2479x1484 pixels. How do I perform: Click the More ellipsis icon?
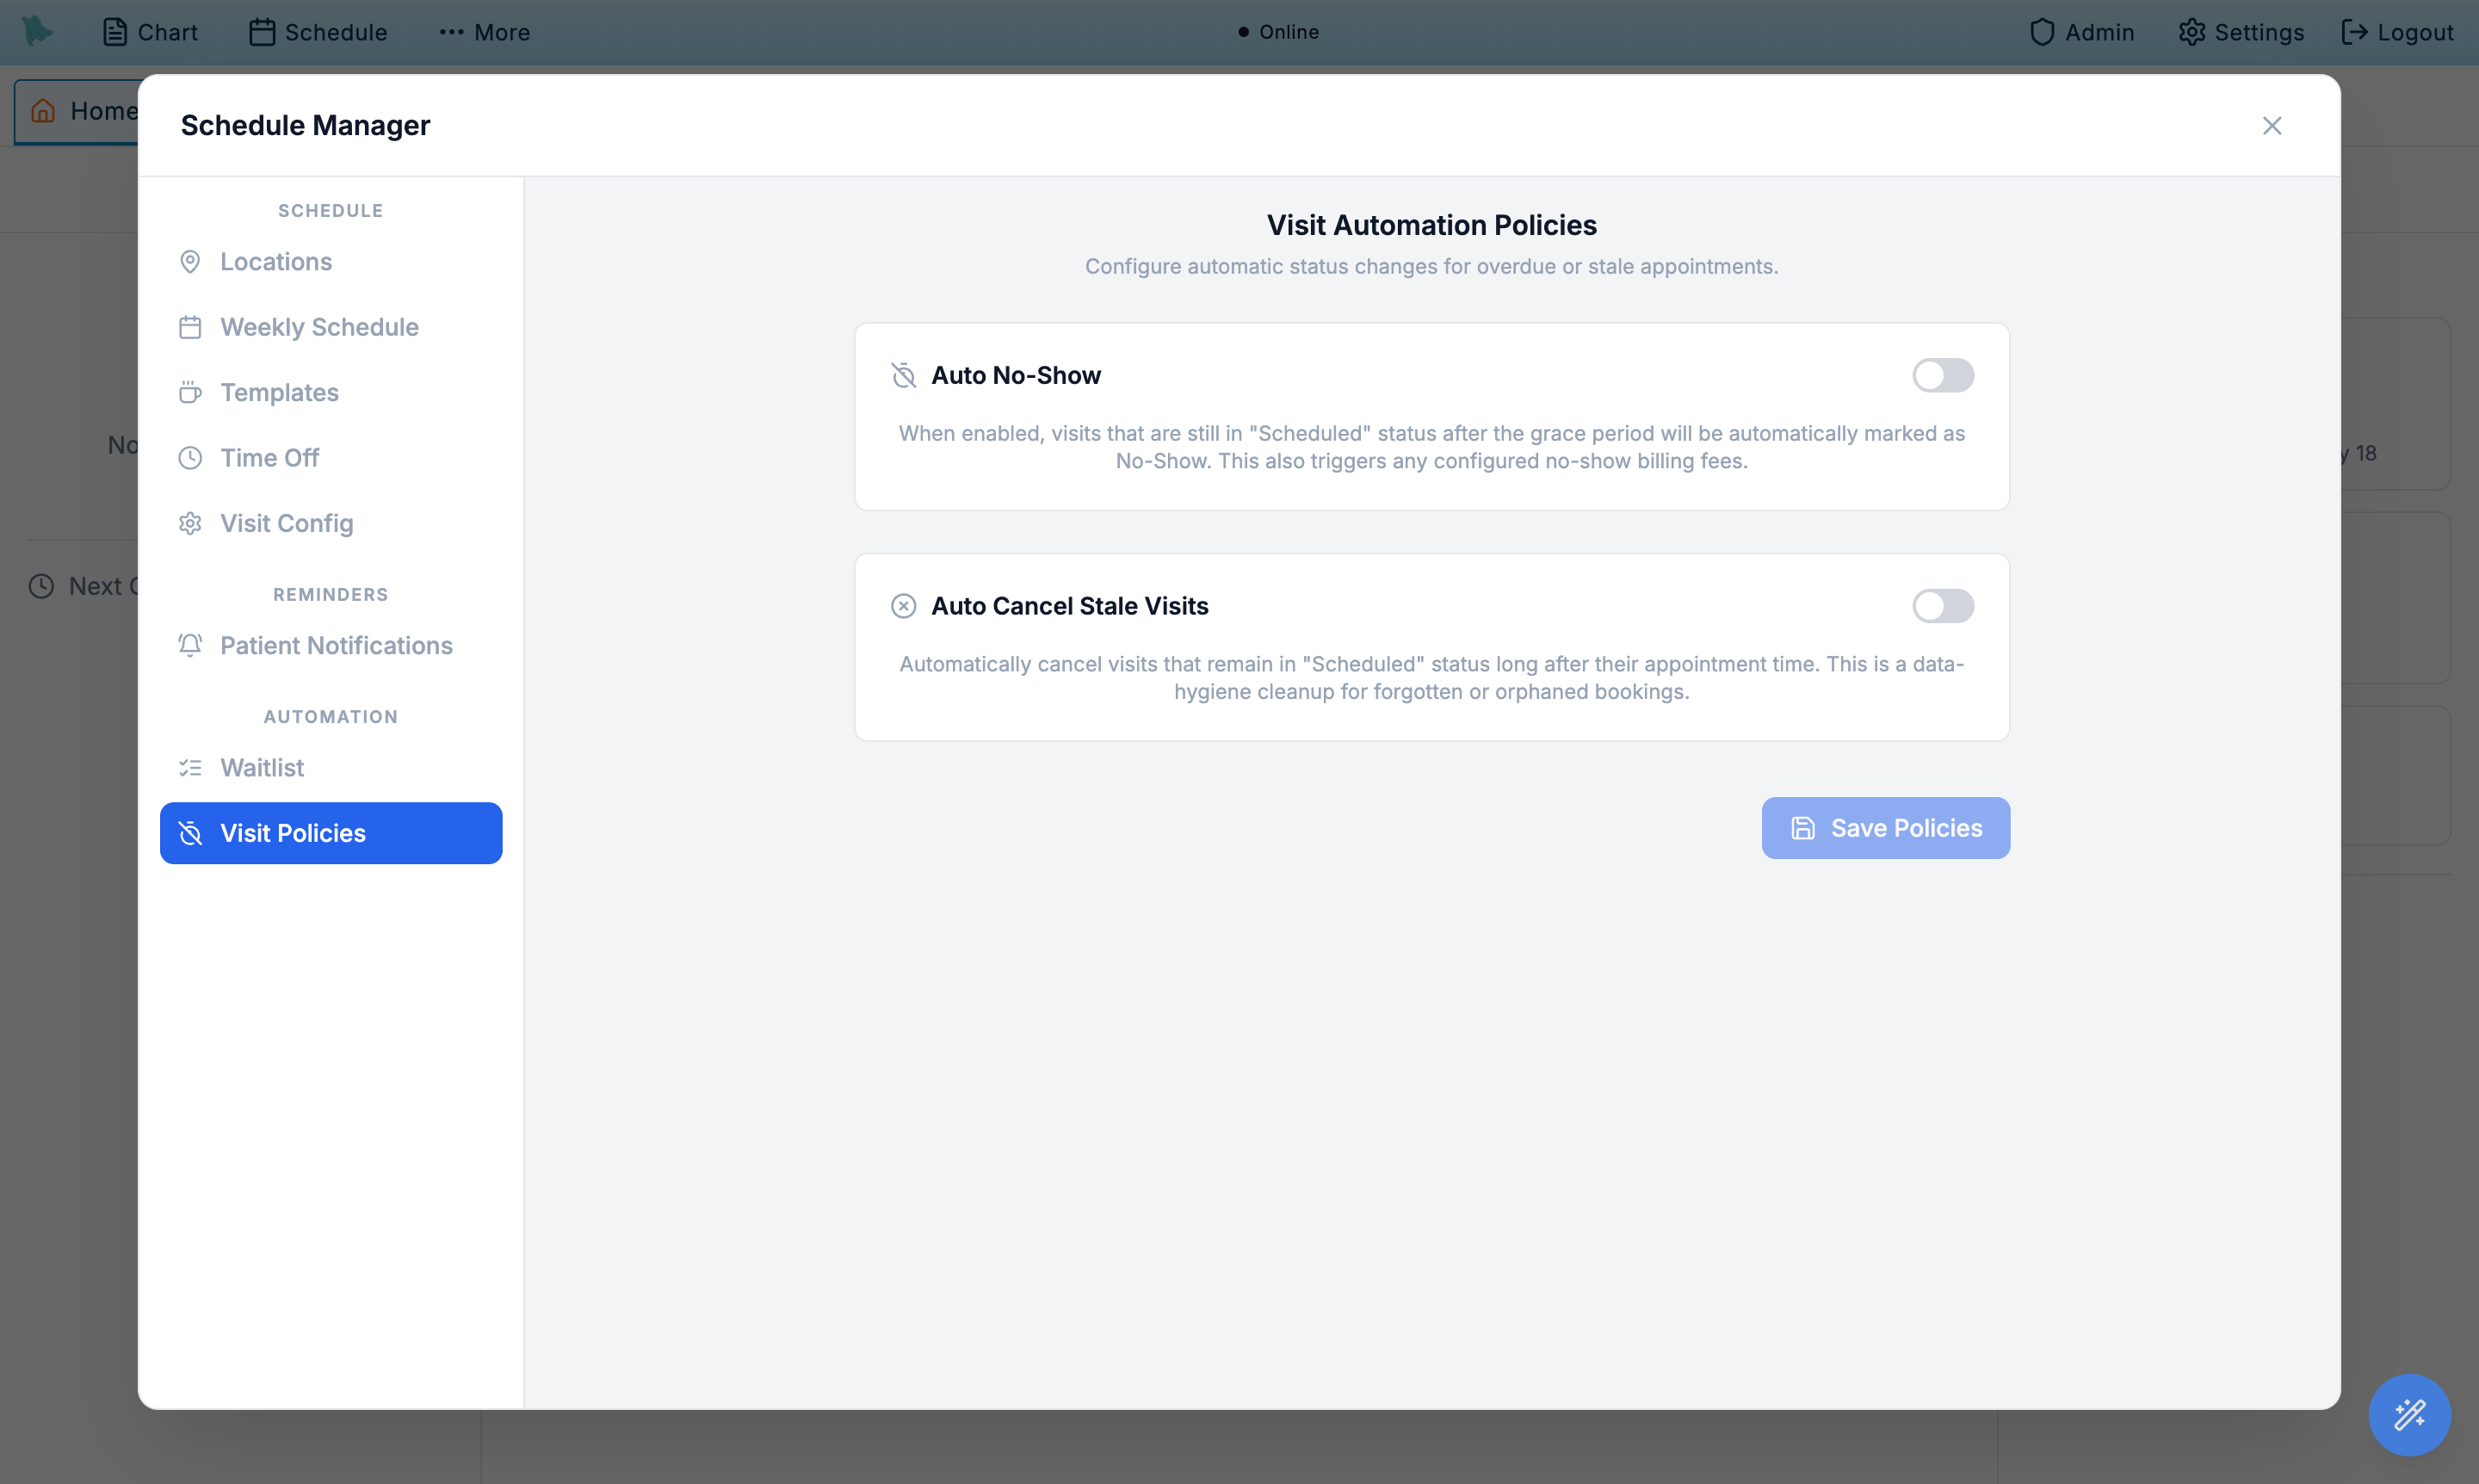tap(451, 32)
